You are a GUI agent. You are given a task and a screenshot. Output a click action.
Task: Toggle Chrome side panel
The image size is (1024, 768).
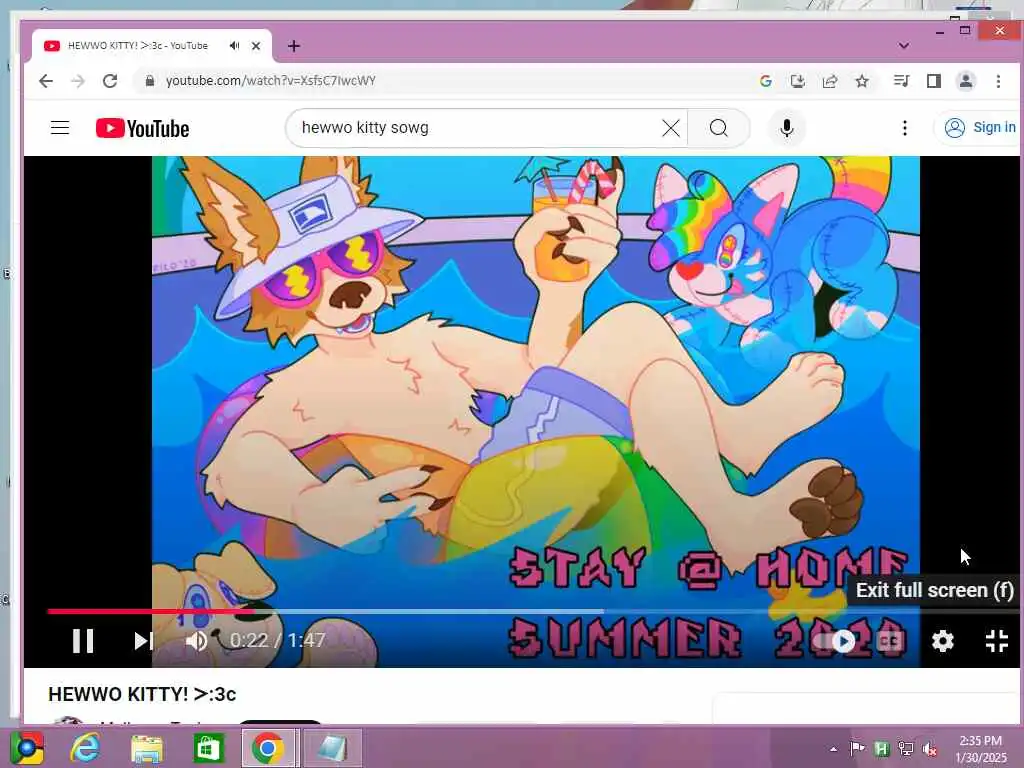pos(934,81)
